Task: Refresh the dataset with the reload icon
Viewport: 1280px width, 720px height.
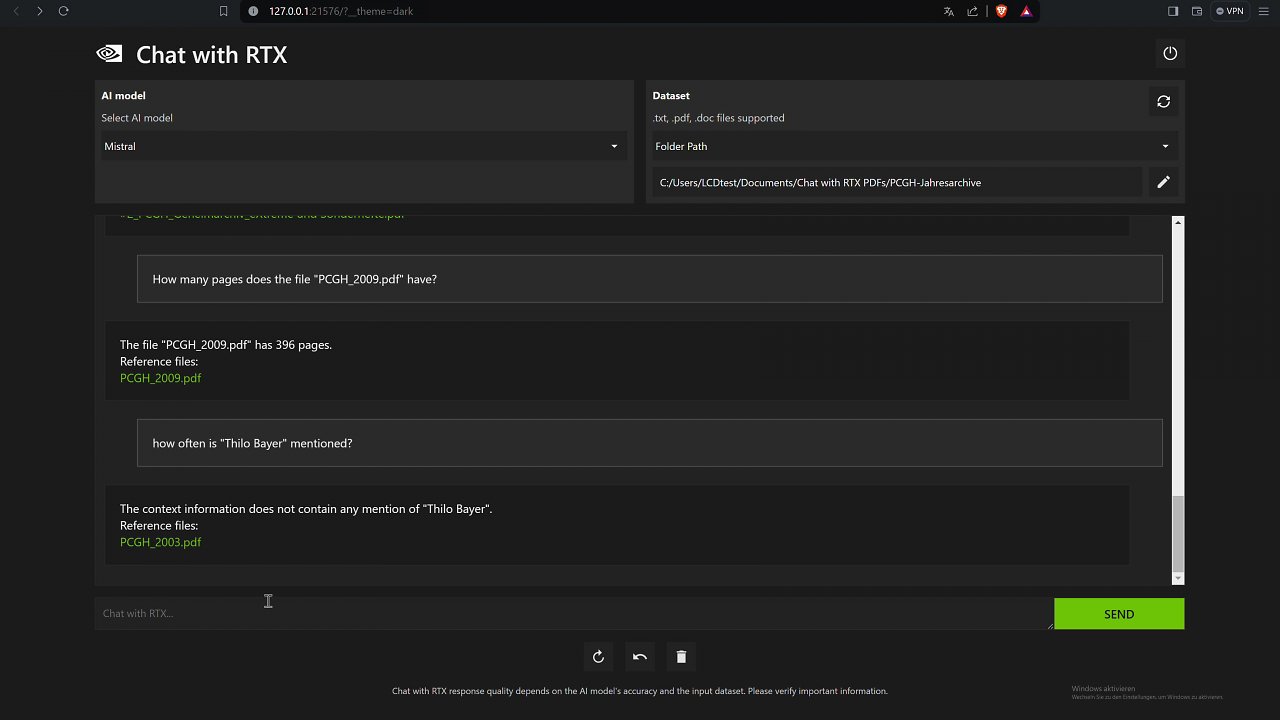Action: click(x=1163, y=101)
